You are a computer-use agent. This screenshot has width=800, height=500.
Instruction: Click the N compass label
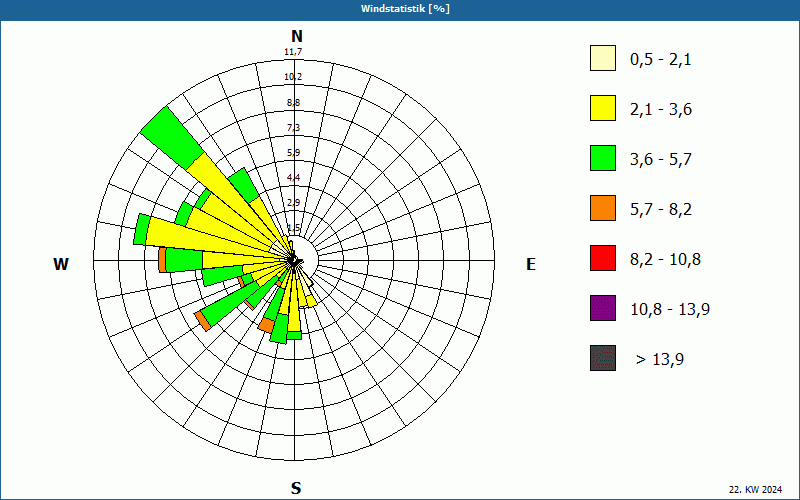click(296, 36)
